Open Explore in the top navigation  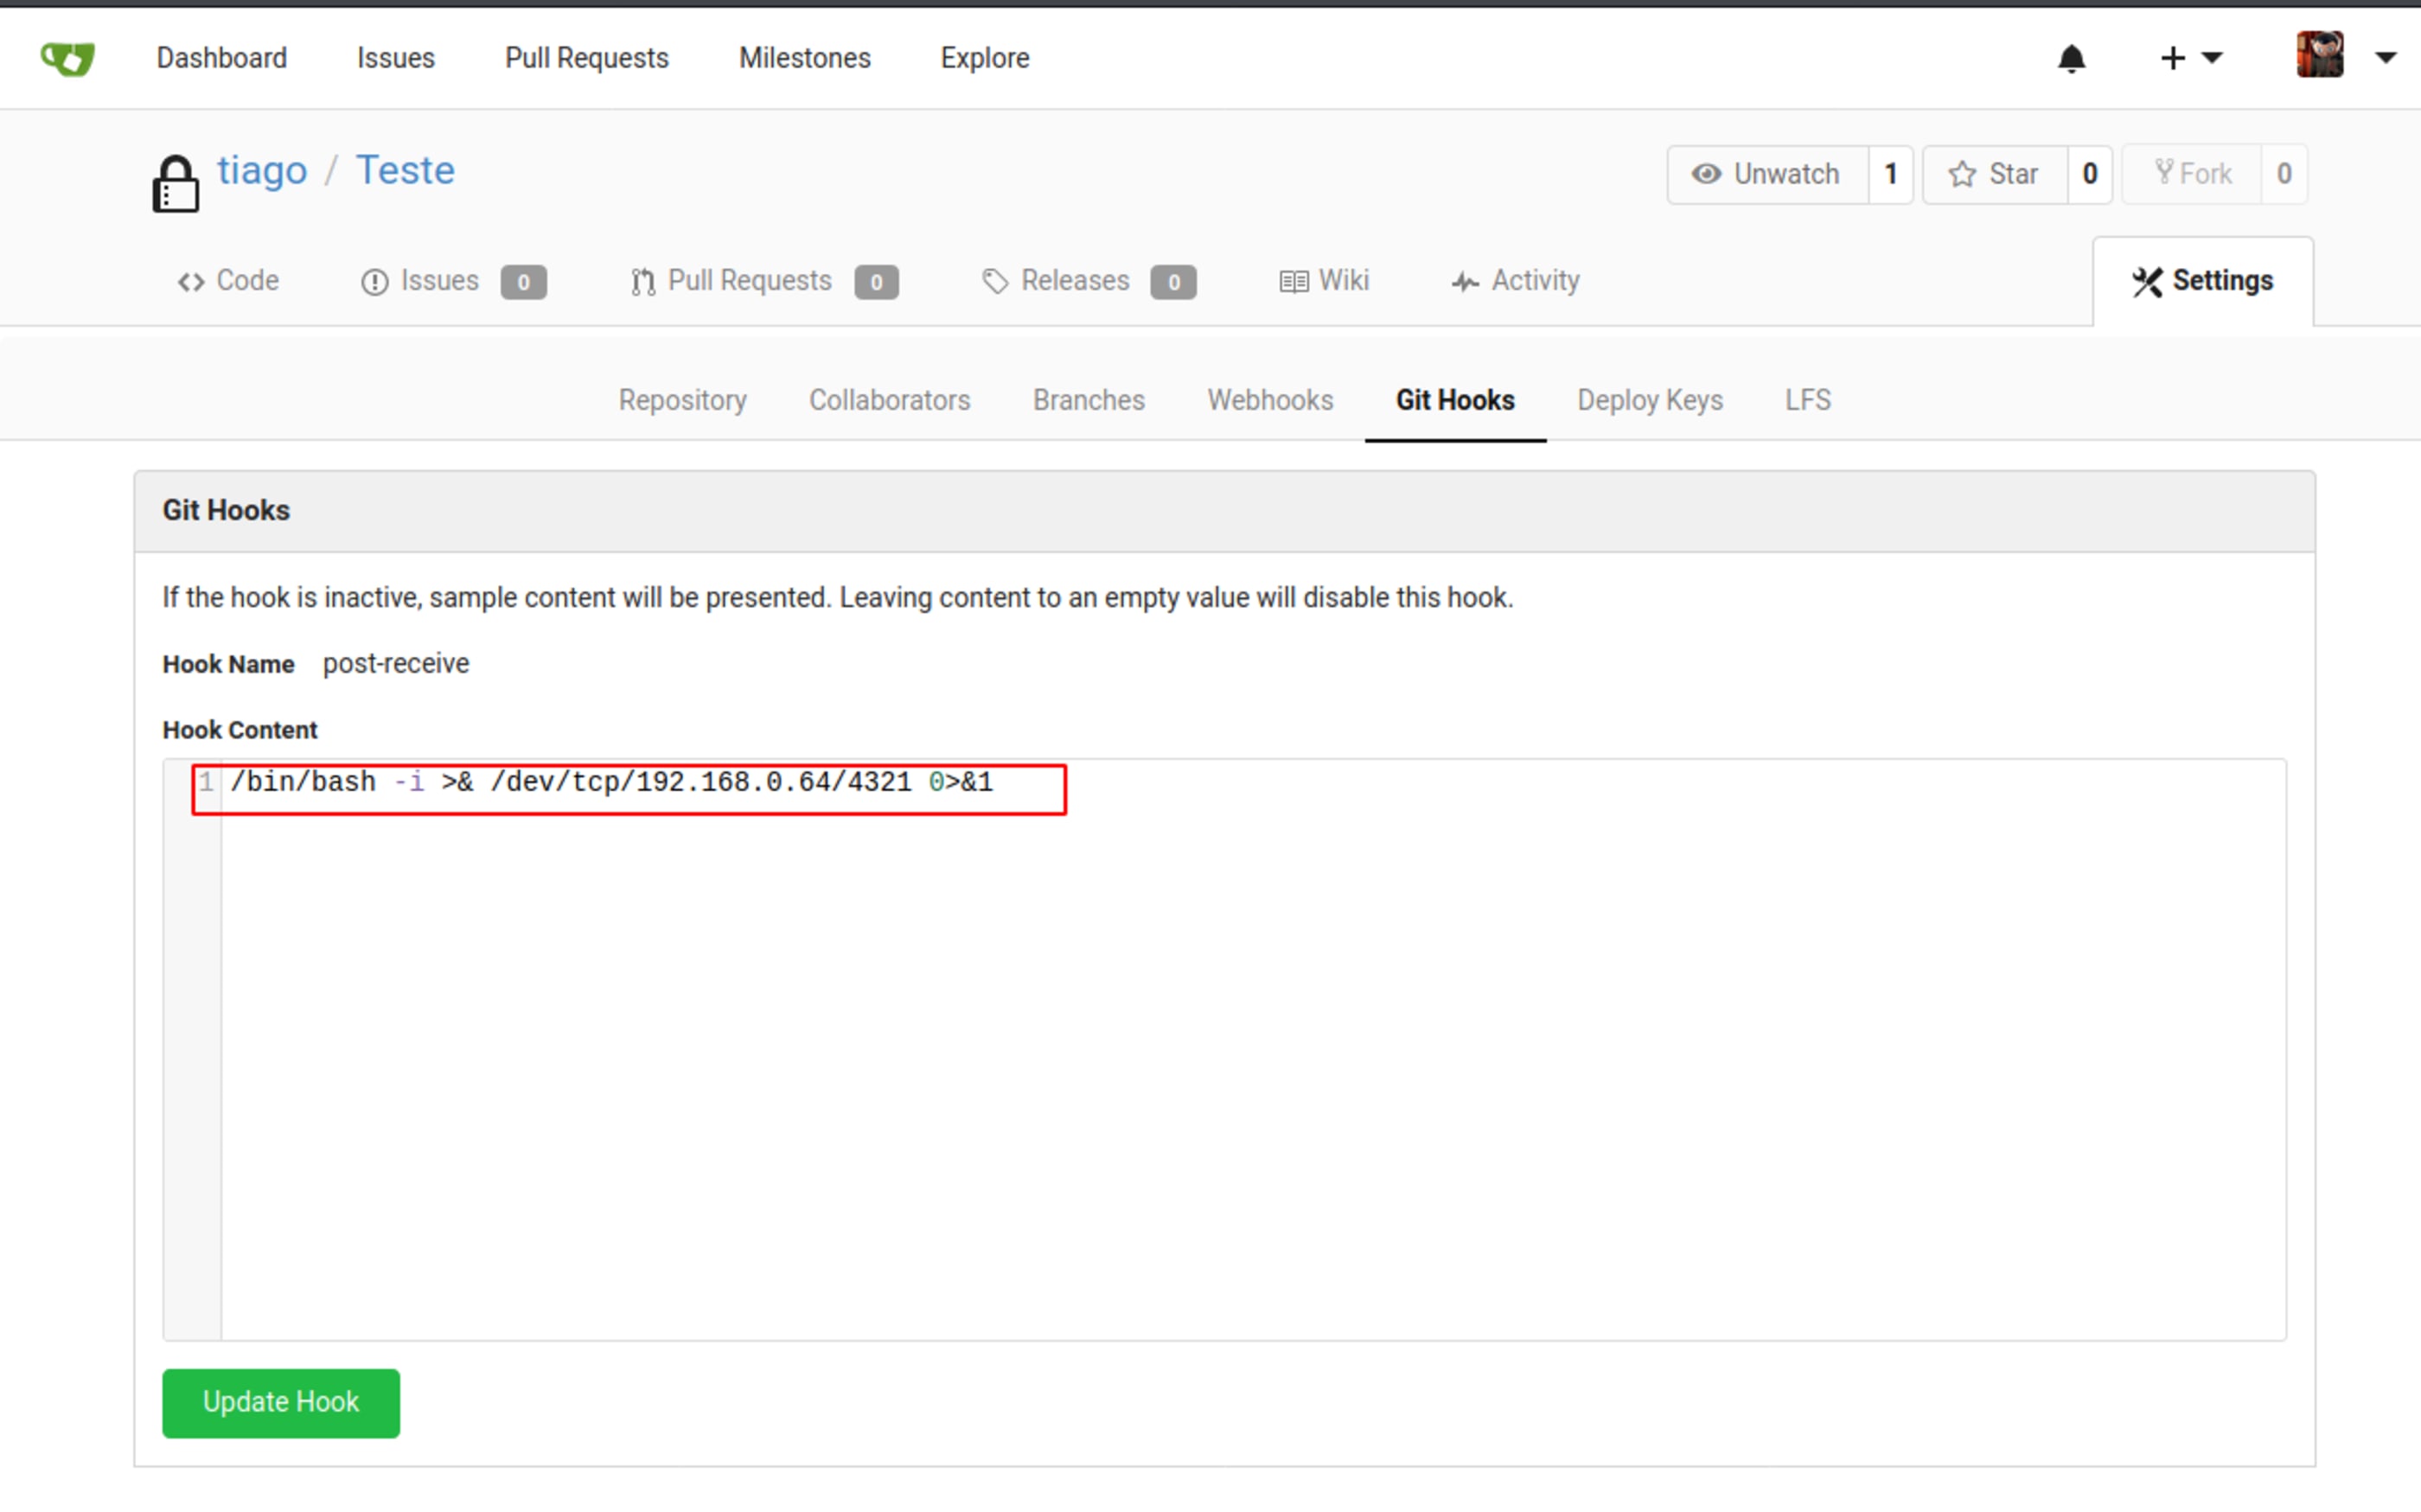coord(984,58)
